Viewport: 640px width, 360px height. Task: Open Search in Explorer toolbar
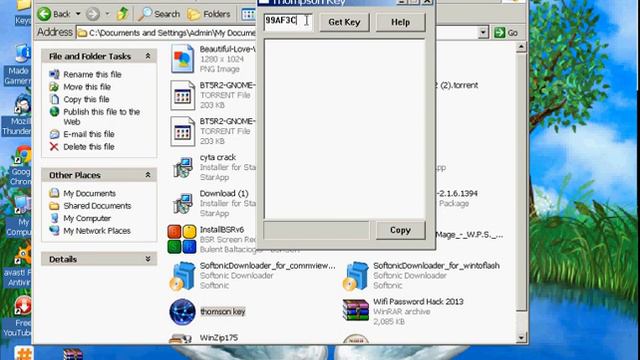coord(159,14)
